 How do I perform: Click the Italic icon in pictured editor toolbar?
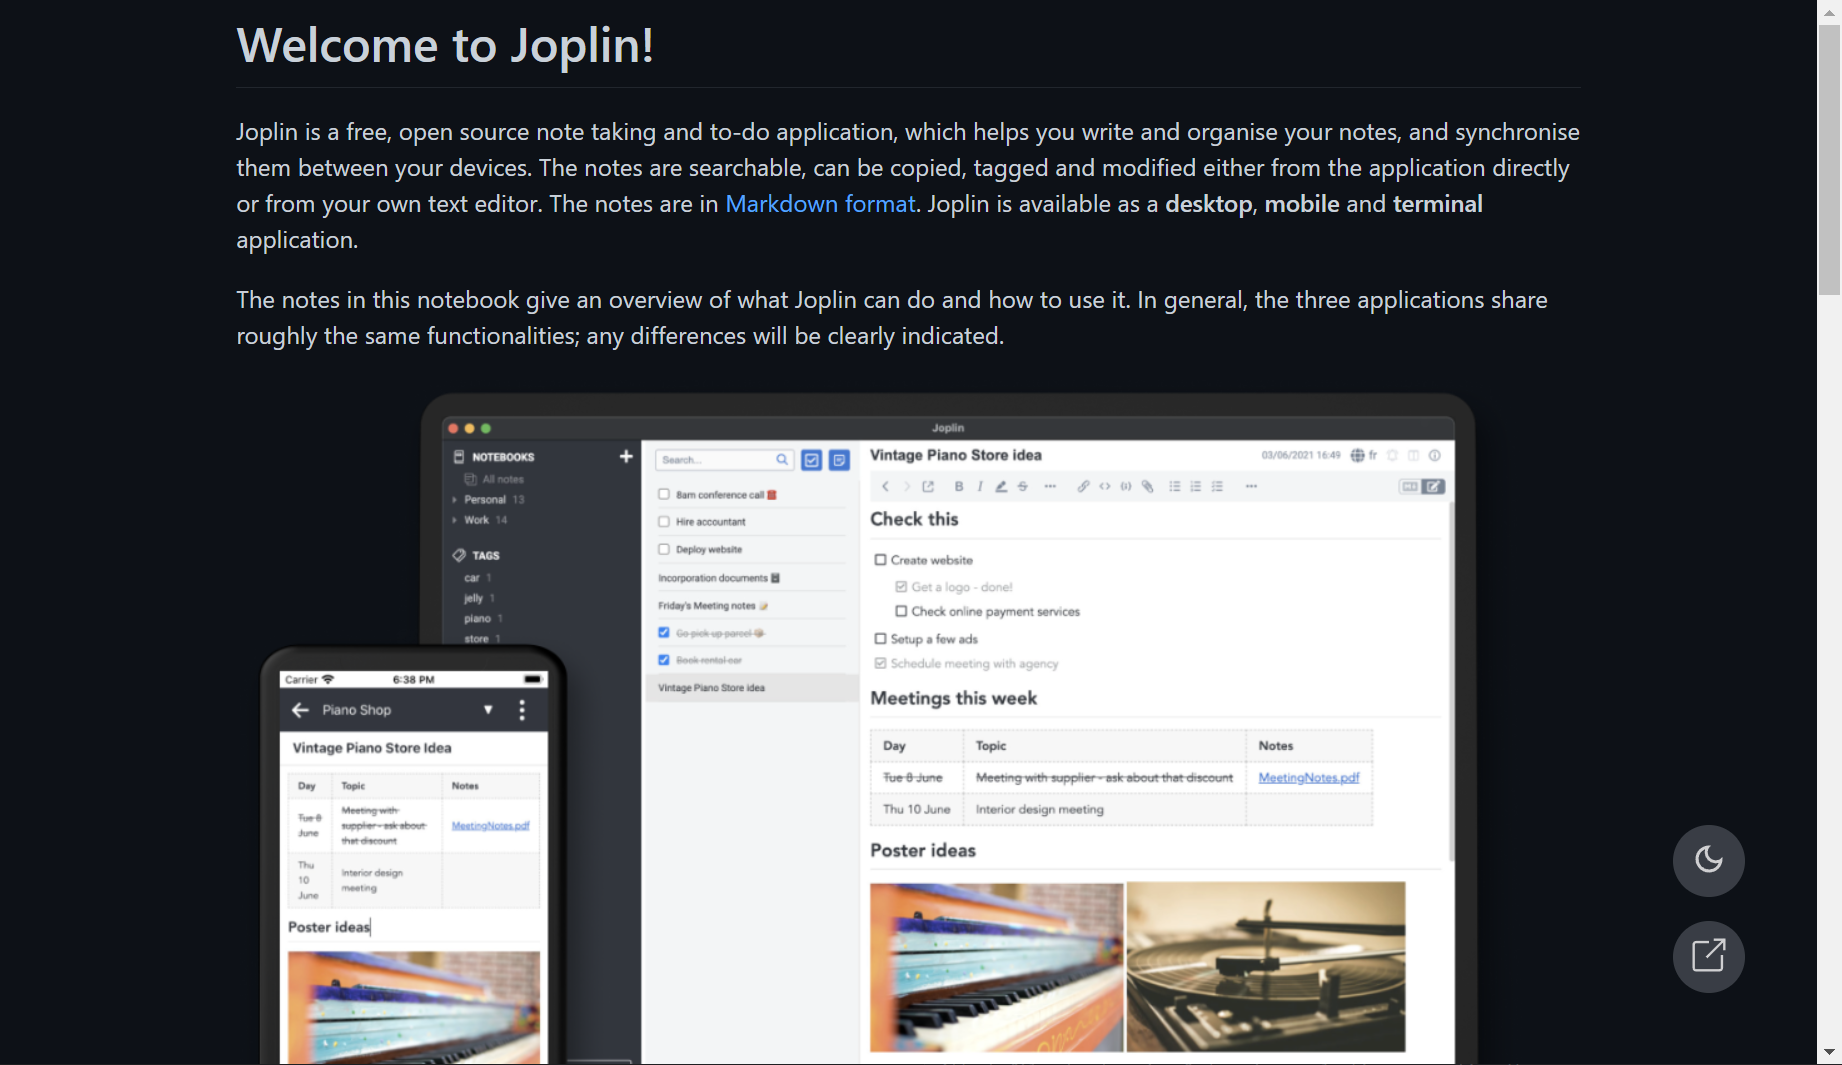click(980, 486)
